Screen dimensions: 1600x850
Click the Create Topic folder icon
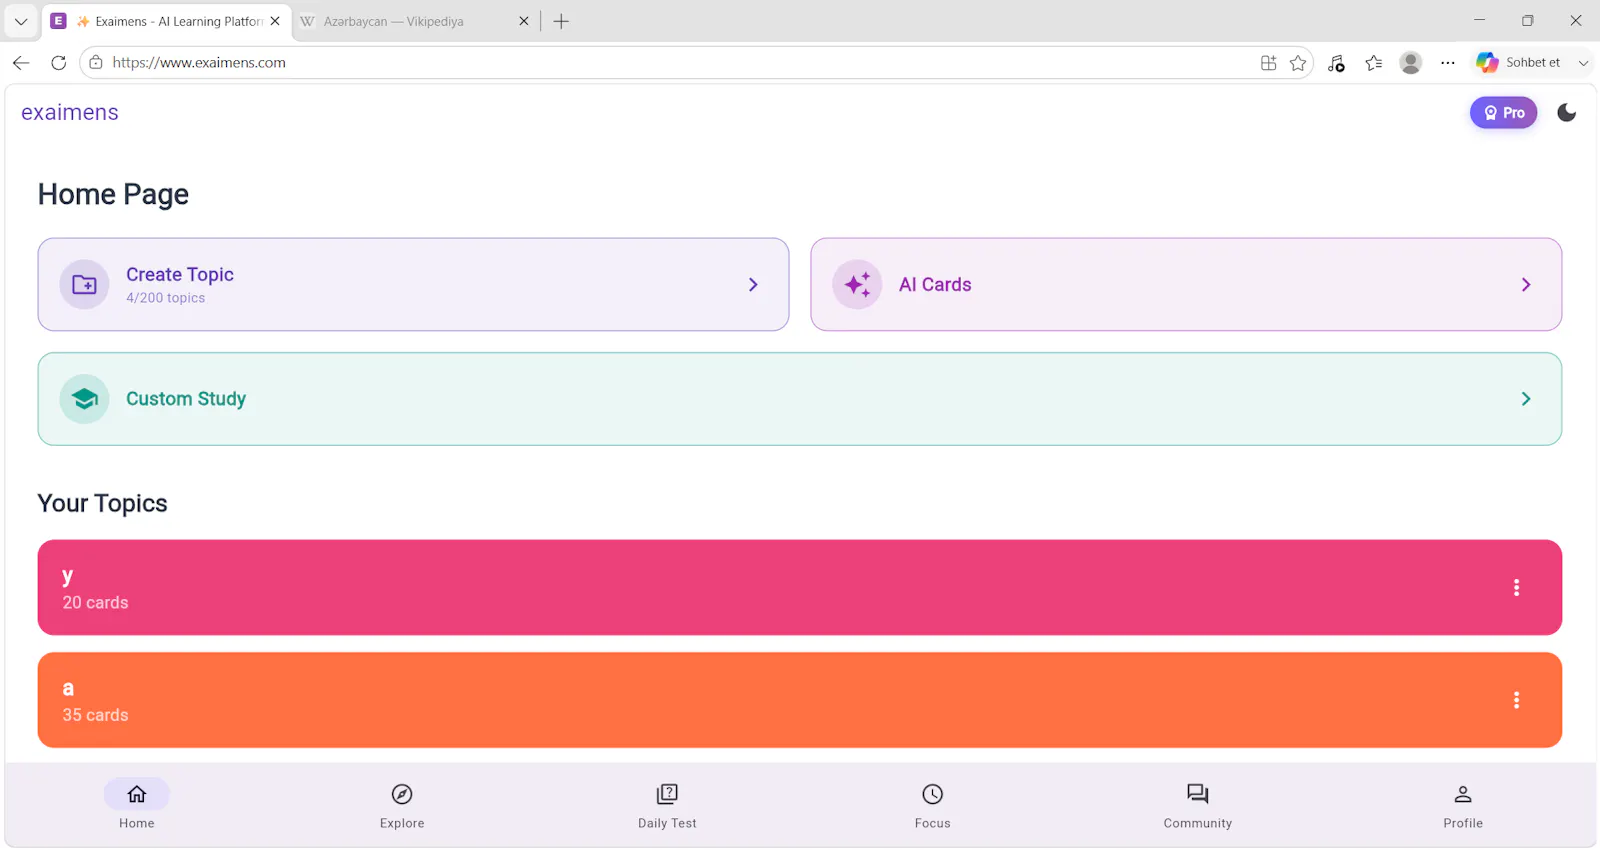85,285
